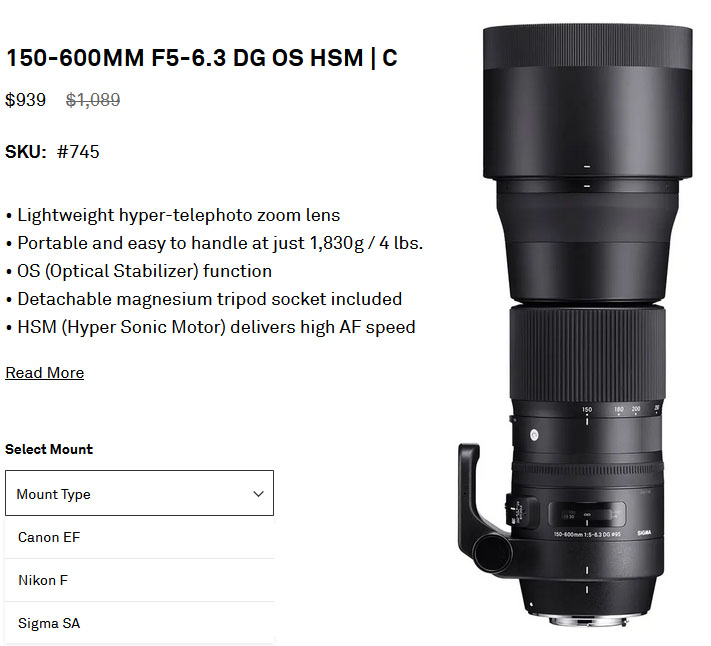Pick the Sigma SA mount option

tap(139, 623)
